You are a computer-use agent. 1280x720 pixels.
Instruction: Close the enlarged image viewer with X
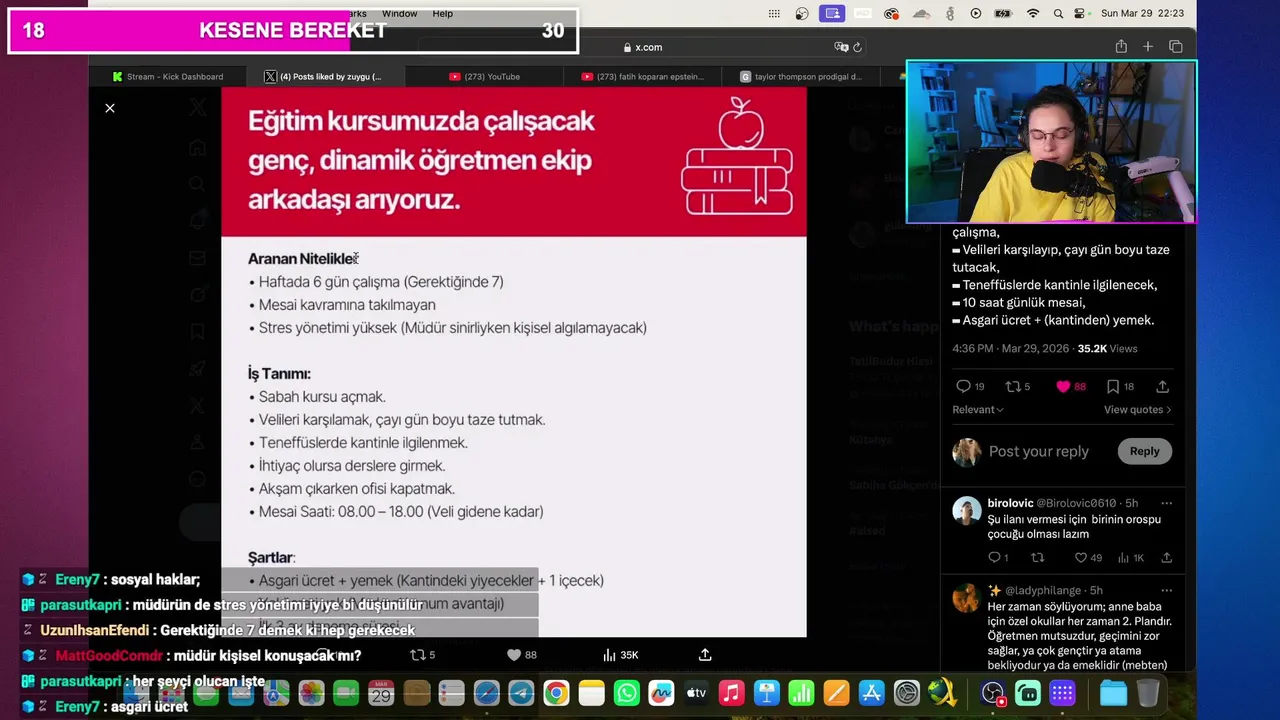tap(110, 108)
